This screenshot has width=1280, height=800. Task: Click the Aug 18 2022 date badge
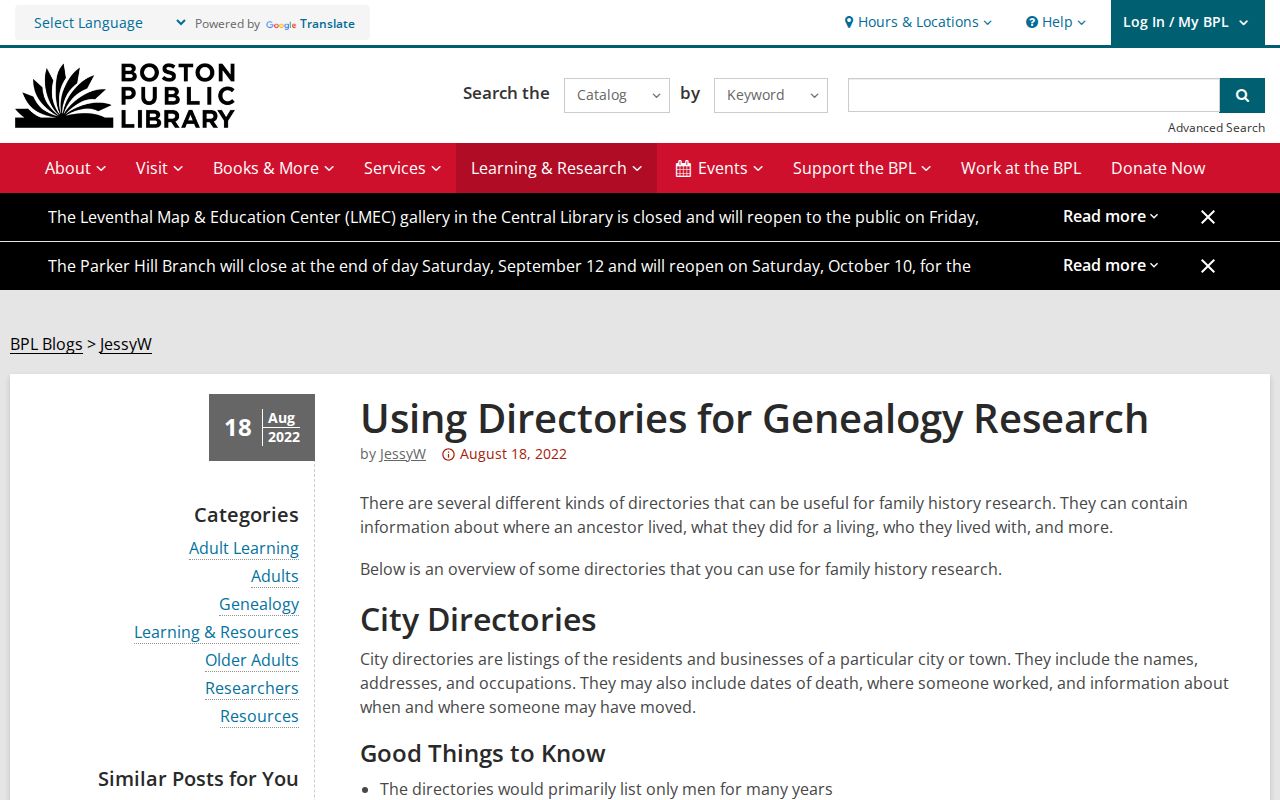point(262,428)
